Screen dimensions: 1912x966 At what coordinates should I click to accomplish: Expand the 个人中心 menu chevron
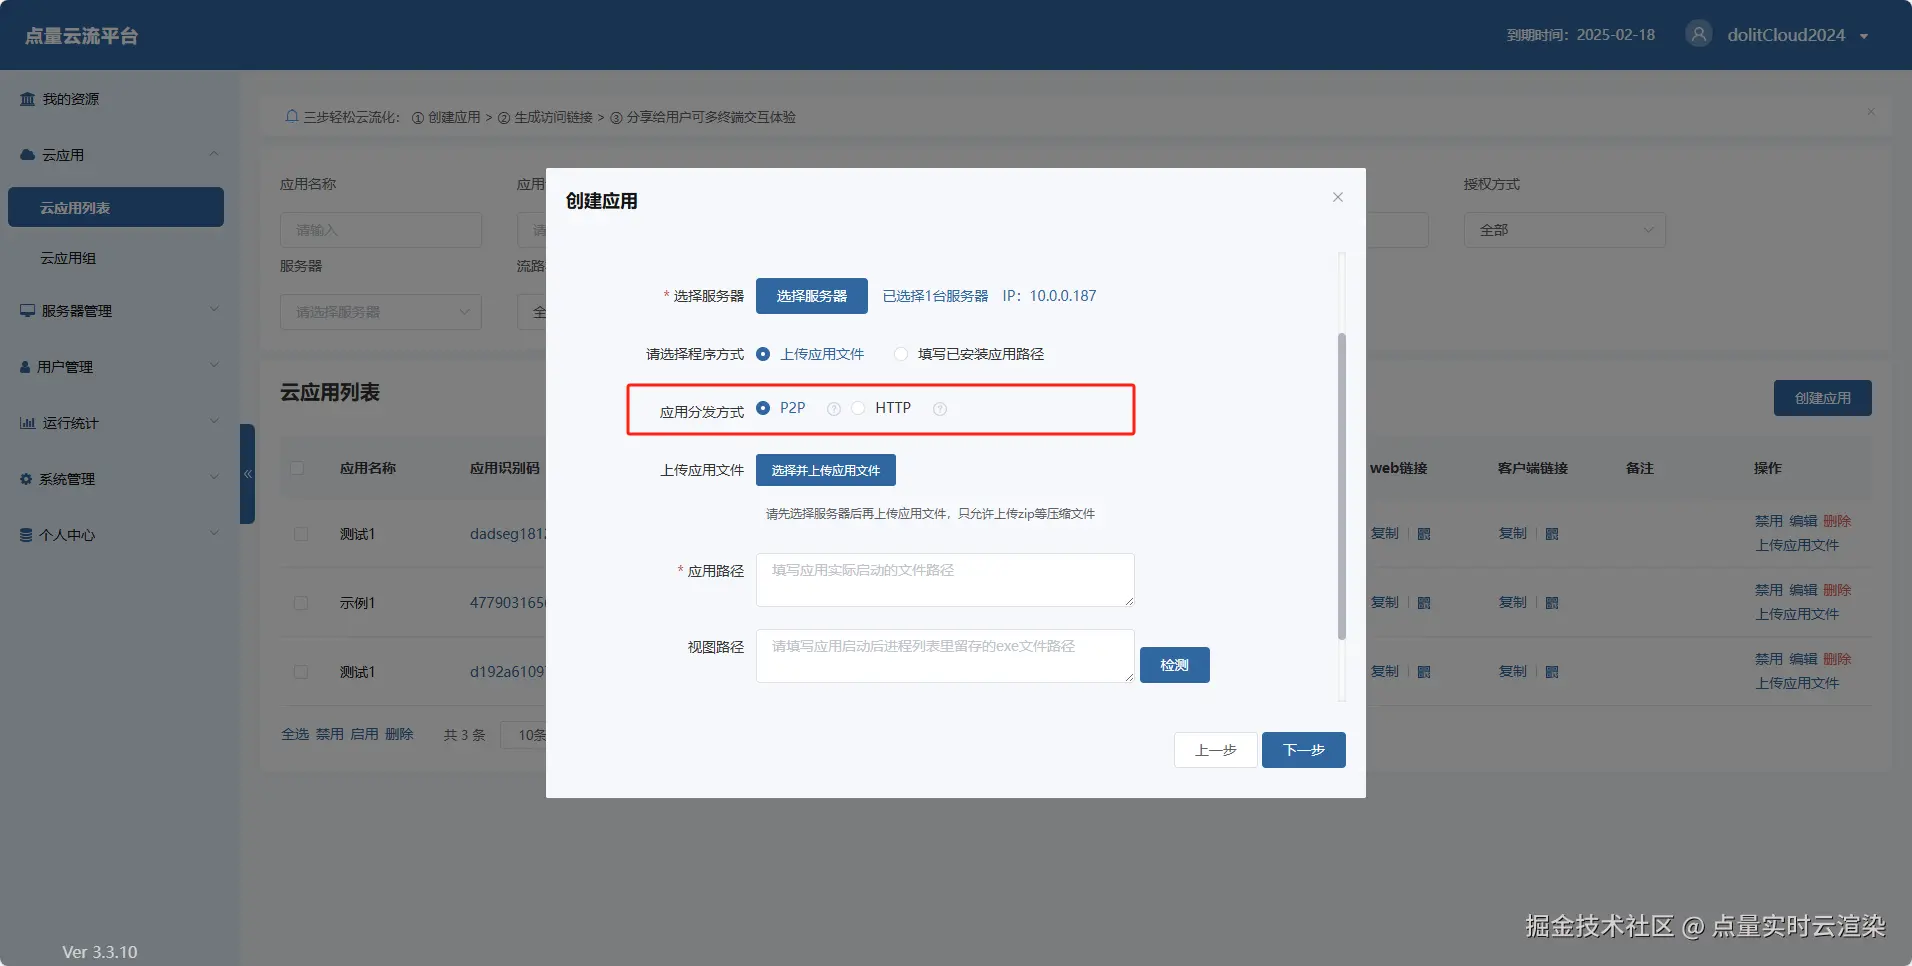213,534
